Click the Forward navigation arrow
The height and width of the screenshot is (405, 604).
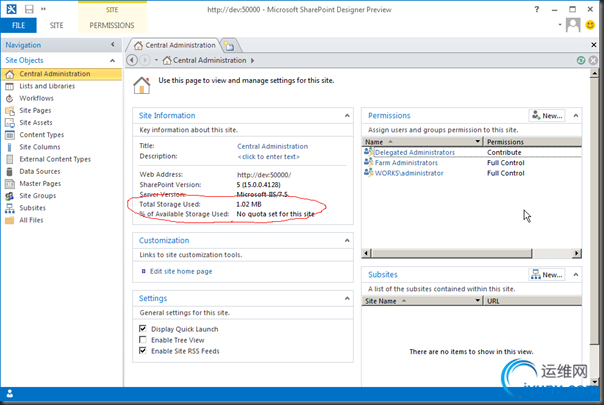[x=145, y=60]
